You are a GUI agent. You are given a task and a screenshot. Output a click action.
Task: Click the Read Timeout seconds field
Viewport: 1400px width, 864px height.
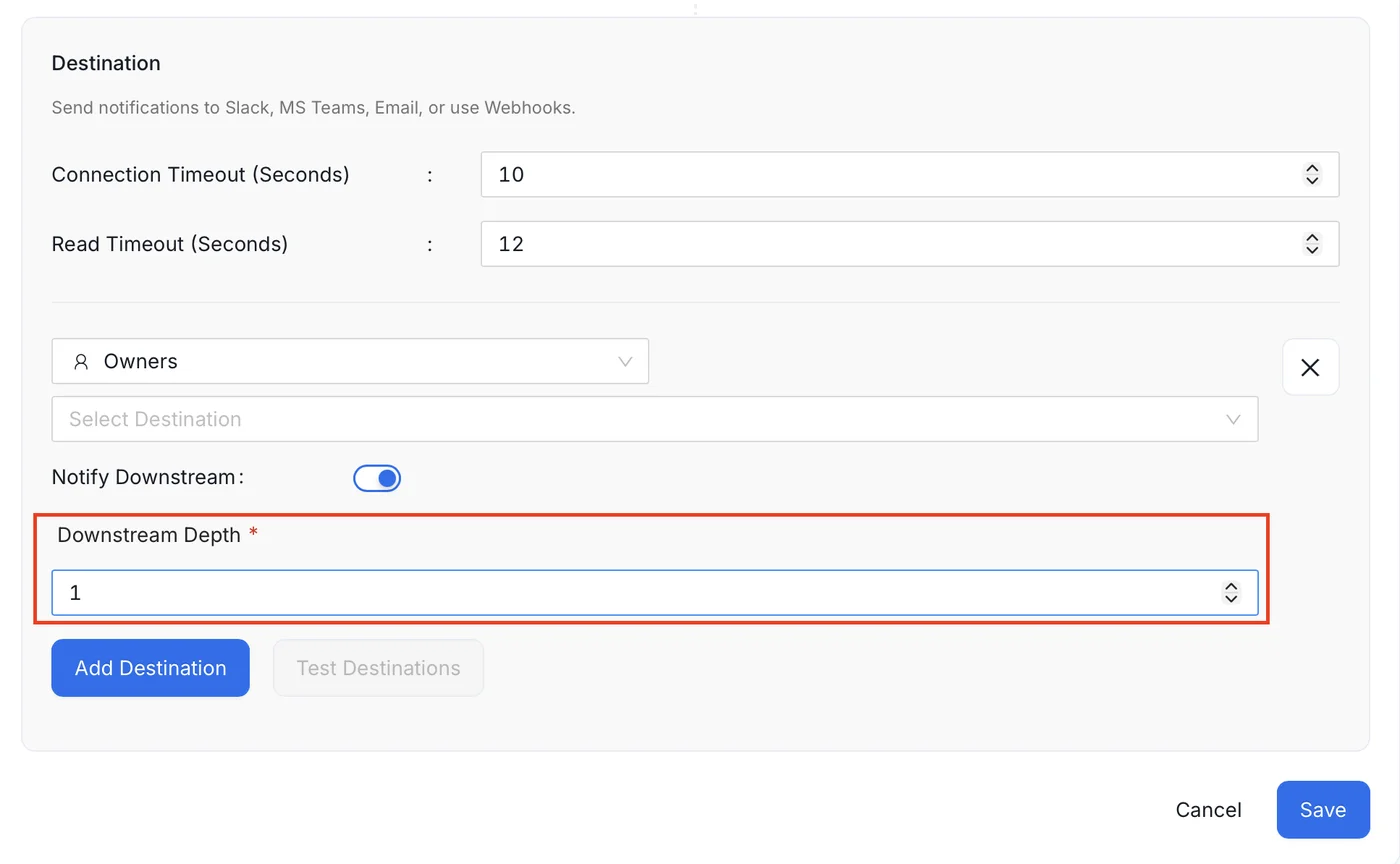click(x=909, y=244)
